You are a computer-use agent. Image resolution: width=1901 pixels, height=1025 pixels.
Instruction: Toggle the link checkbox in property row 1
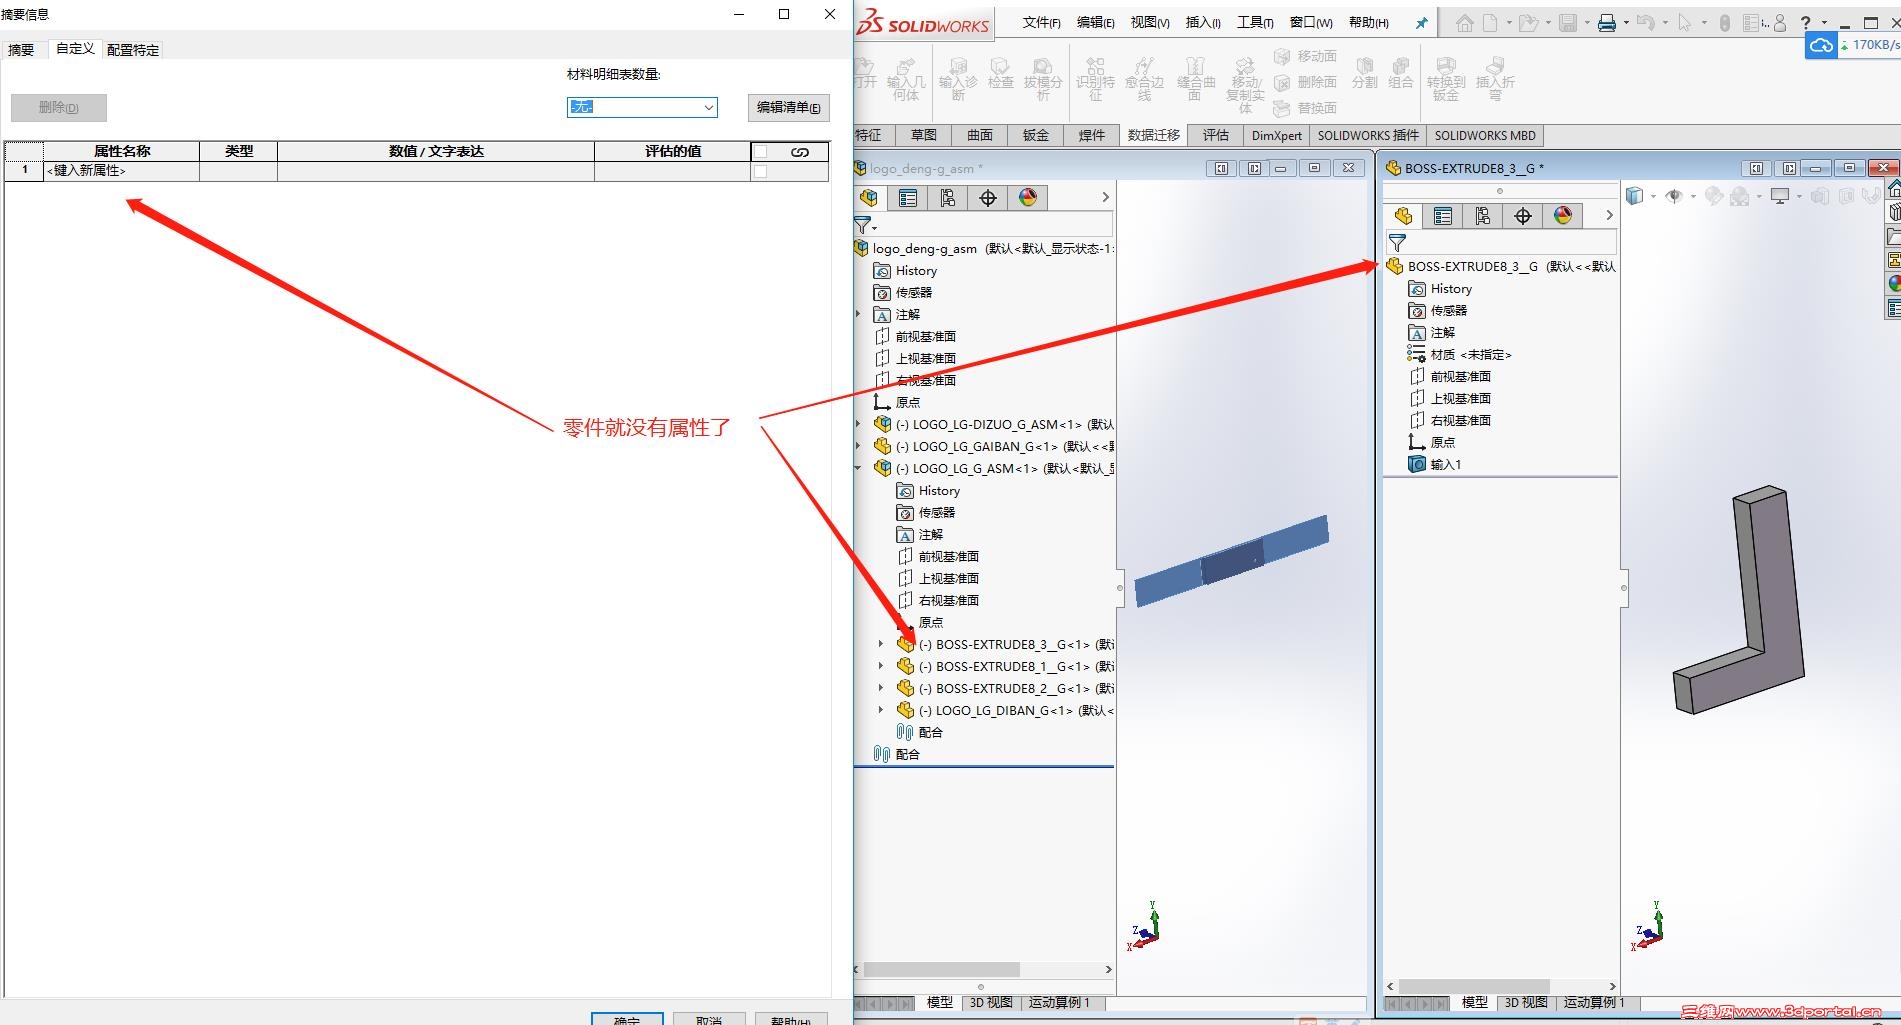point(761,171)
